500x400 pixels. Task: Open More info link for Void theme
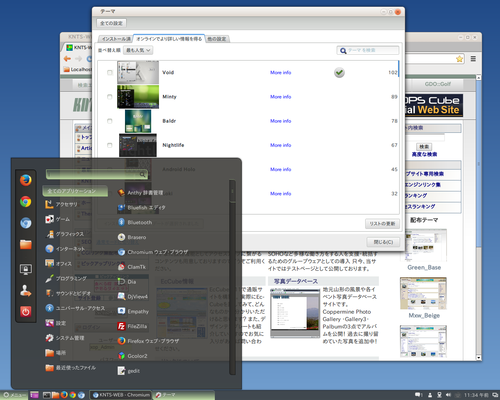281,72
